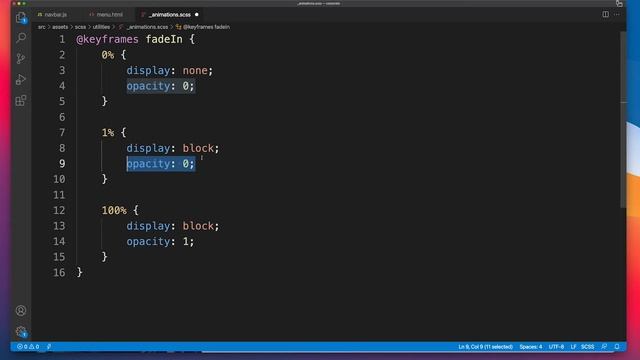This screenshot has height=360, width=640.
Task: Click the '0%' selector on line 2
Action: click(x=108, y=55)
